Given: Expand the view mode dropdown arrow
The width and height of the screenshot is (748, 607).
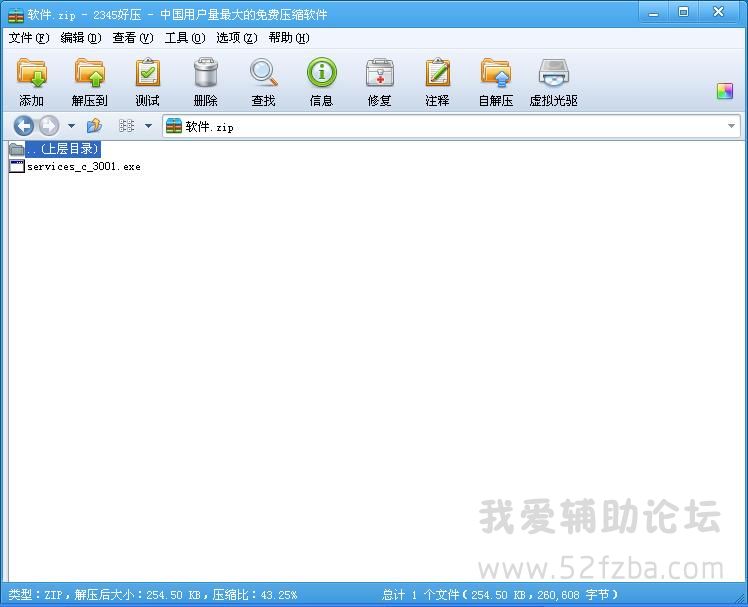Looking at the screenshot, I should click(x=148, y=126).
